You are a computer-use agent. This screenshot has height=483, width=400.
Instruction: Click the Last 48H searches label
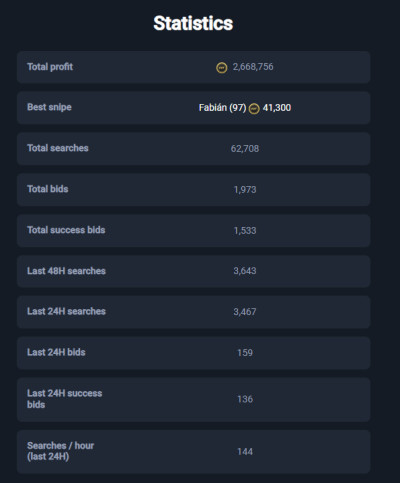pos(66,271)
